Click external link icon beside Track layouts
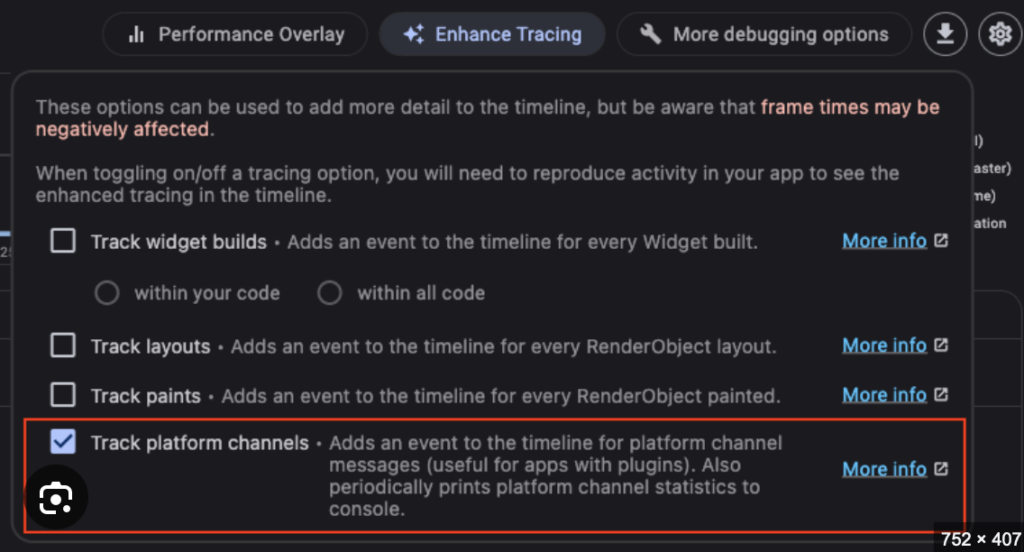The image size is (1024, 552). click(941, 345)
